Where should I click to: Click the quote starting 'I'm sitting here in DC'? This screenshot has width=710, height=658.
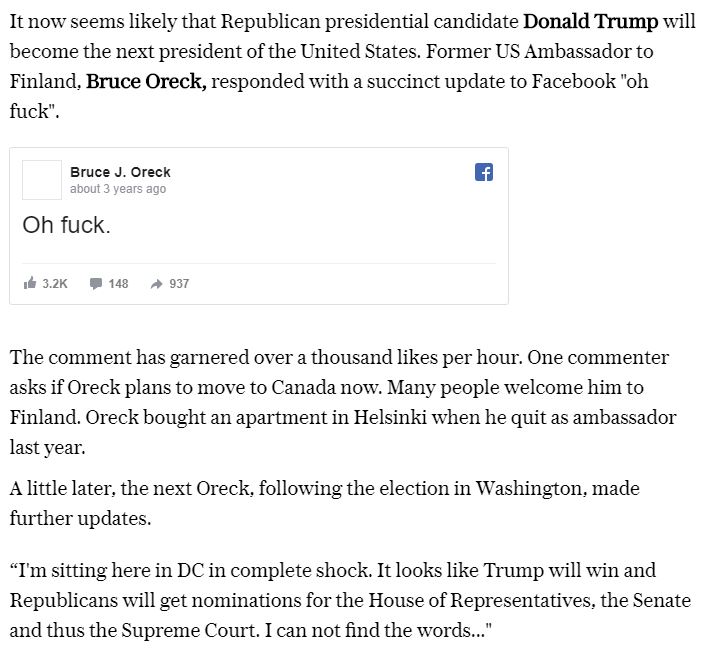click(350, 600)
